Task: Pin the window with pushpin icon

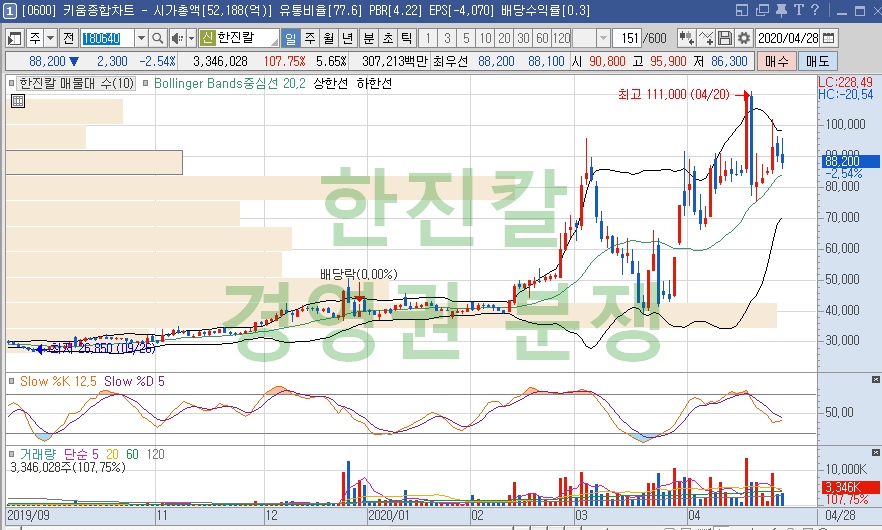Action: (781, 10)
